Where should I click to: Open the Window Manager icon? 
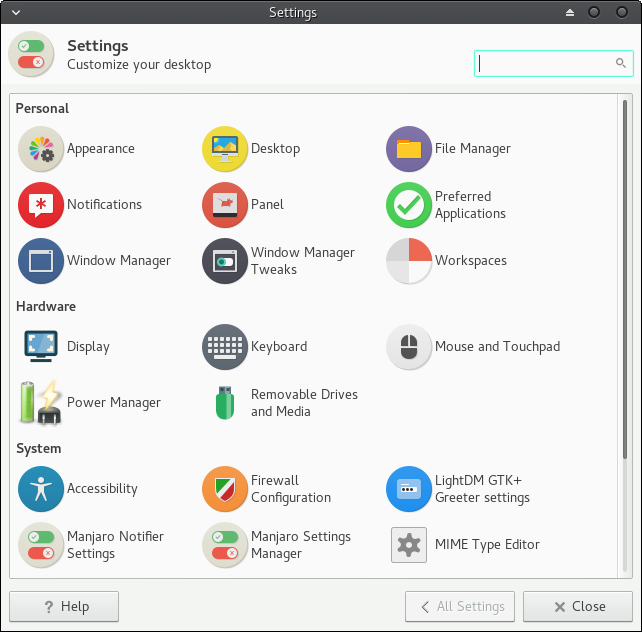[x=41, y=261]
